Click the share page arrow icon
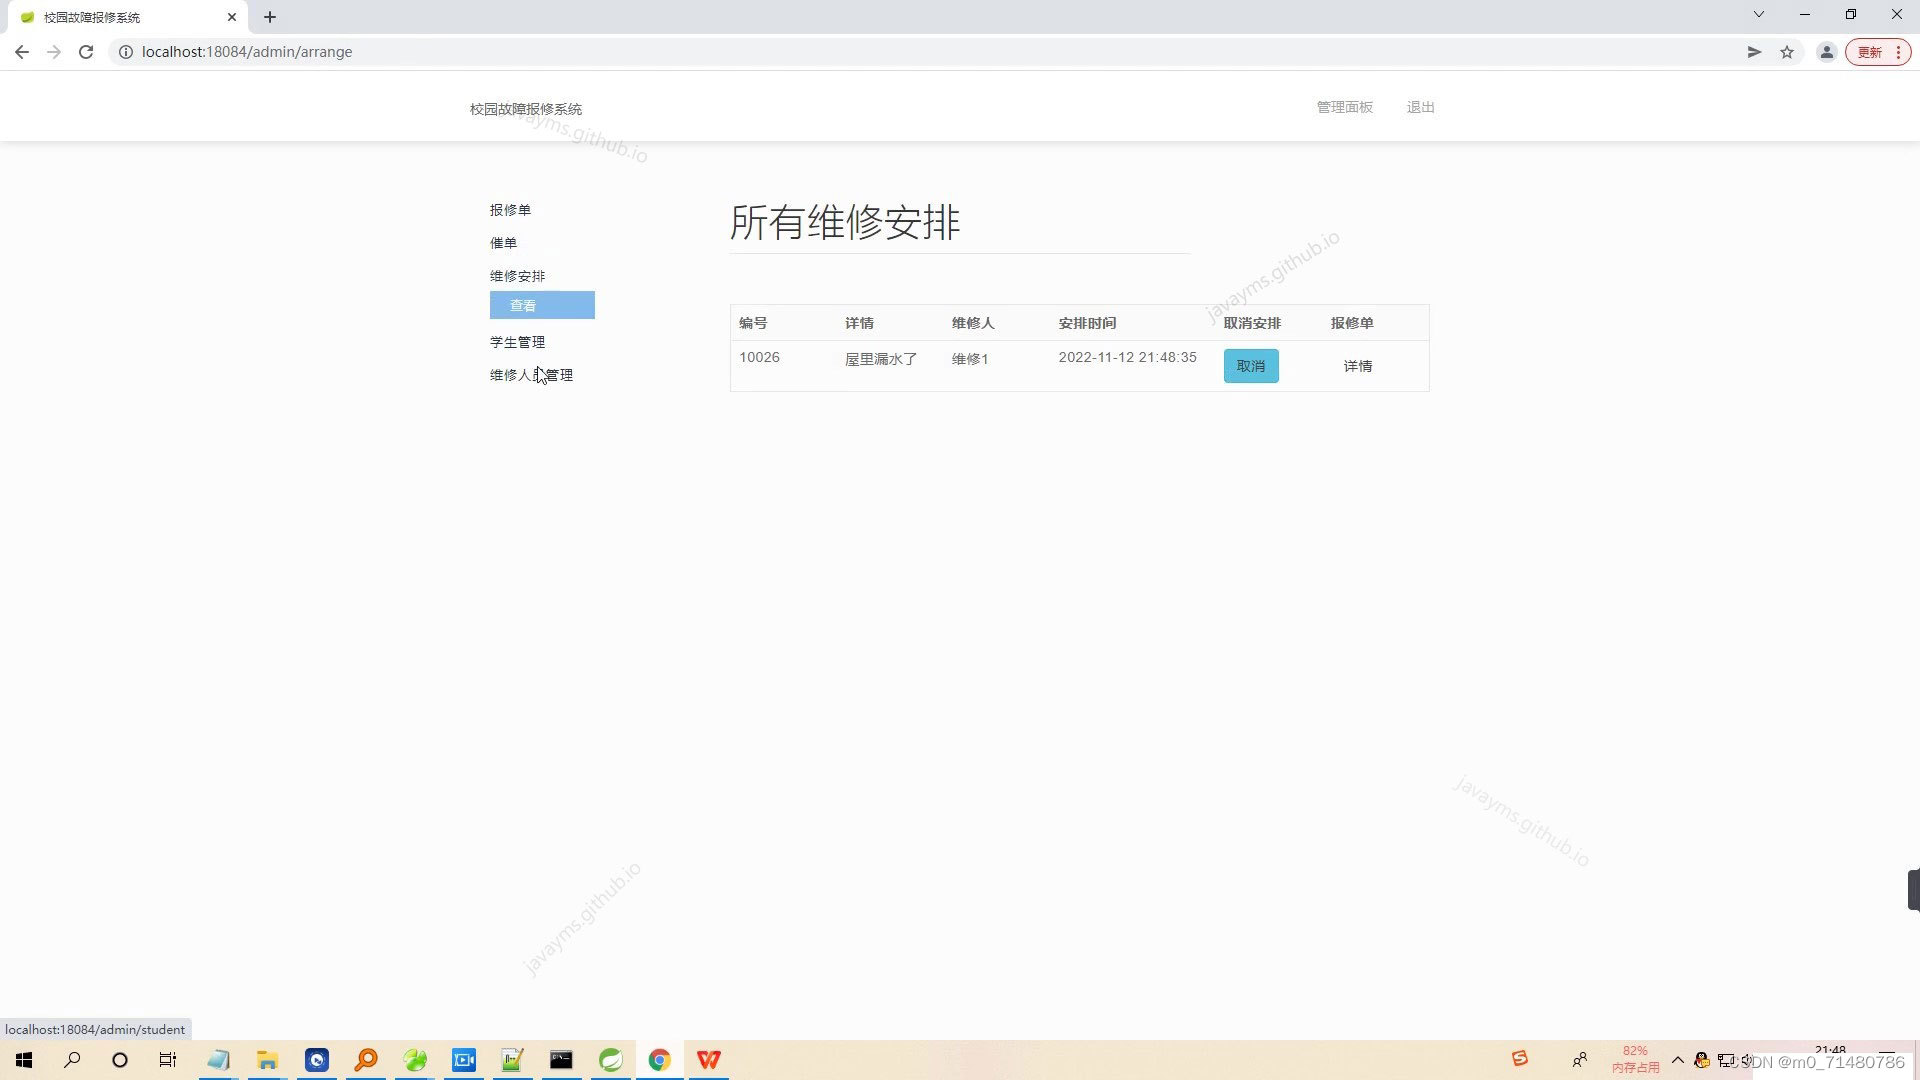Image resolution: width=1920 pixels, height=1080 pixels. [x=1754, y=52]
